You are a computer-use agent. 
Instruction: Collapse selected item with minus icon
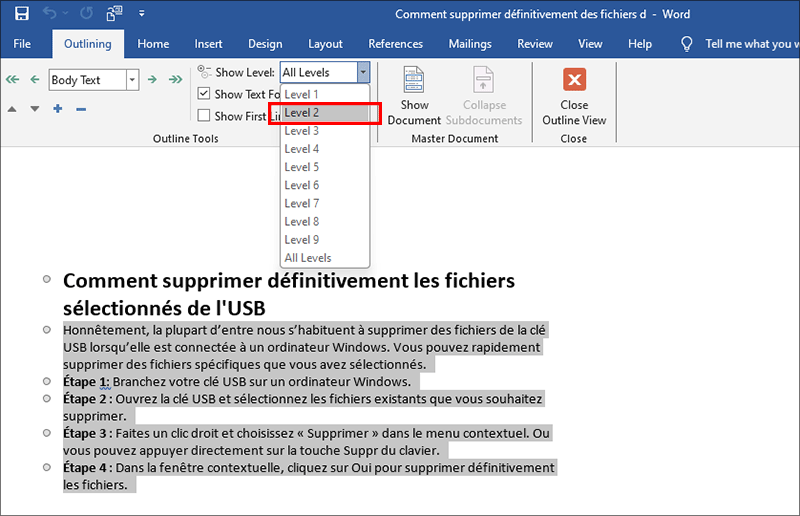[81, 109]
